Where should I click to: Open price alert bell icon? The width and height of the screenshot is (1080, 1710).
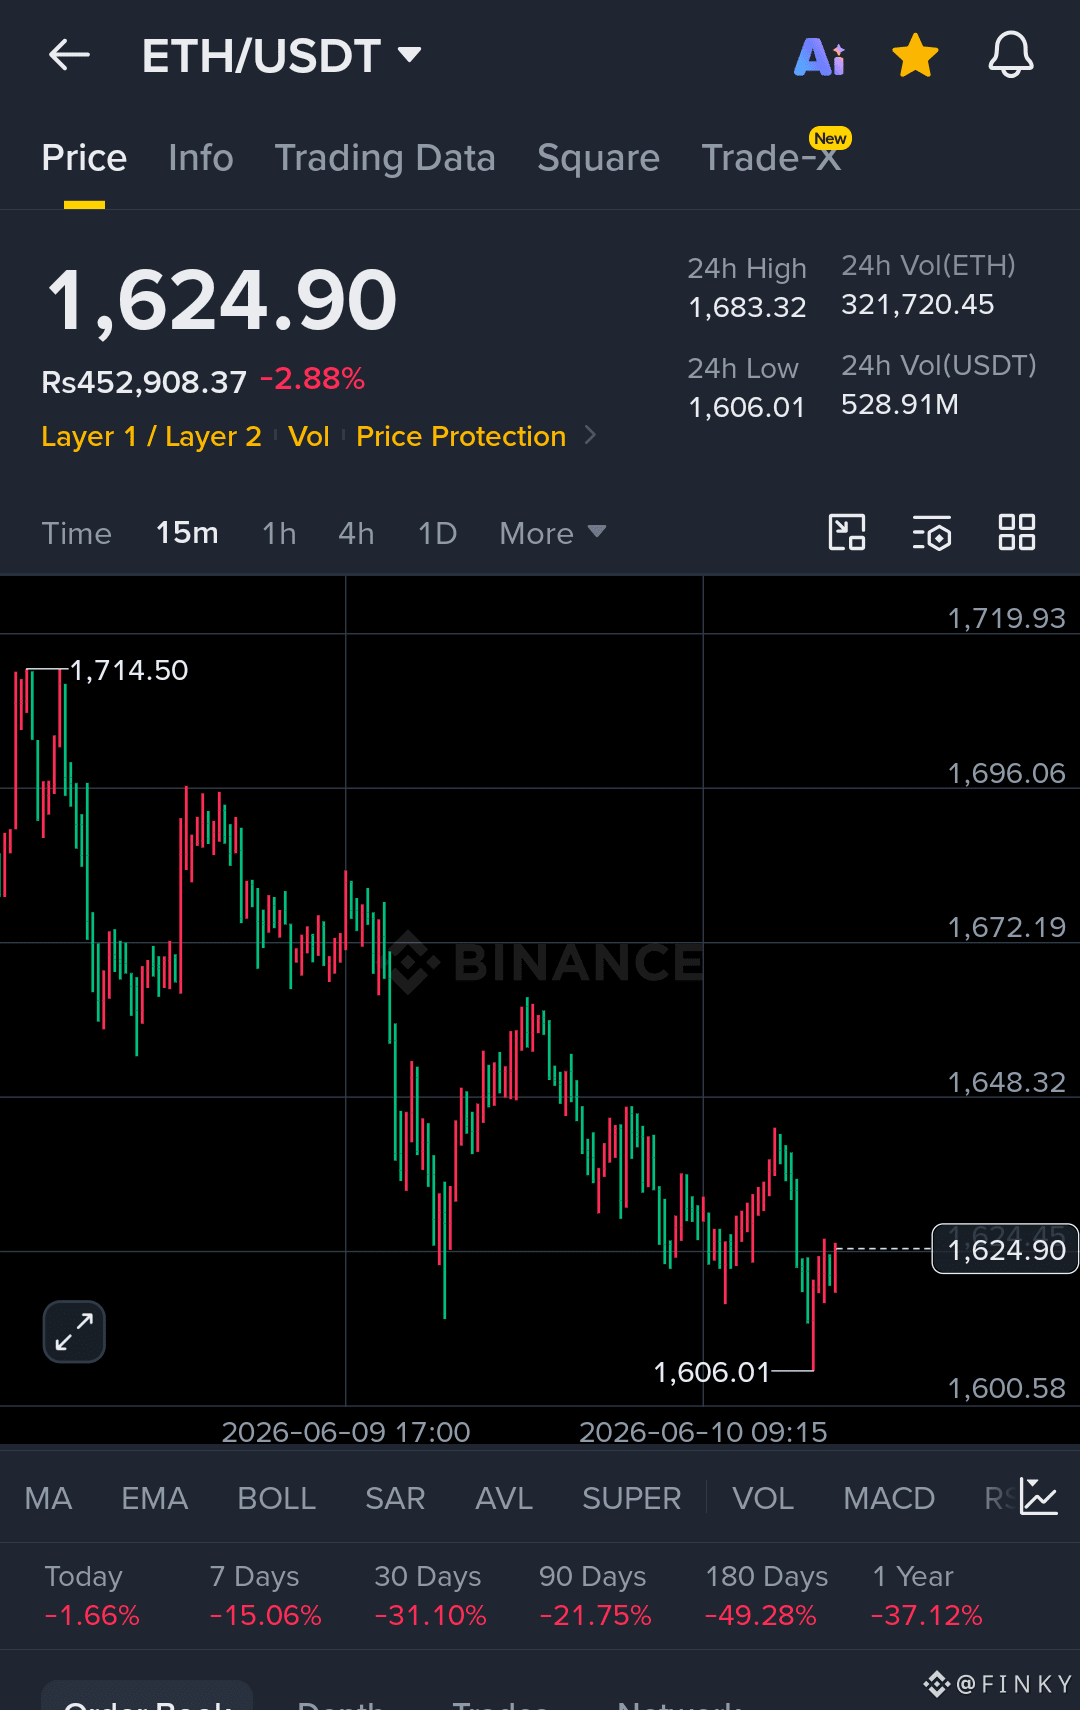(1011, 55)
